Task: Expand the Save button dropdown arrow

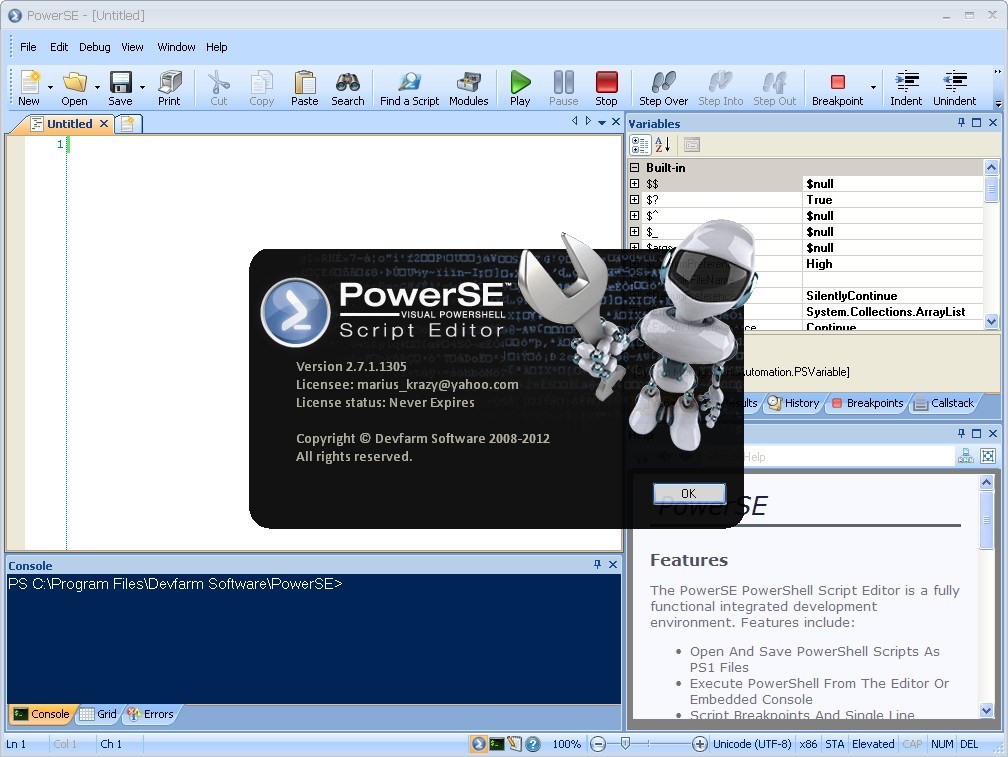Action: click(142, 88)
